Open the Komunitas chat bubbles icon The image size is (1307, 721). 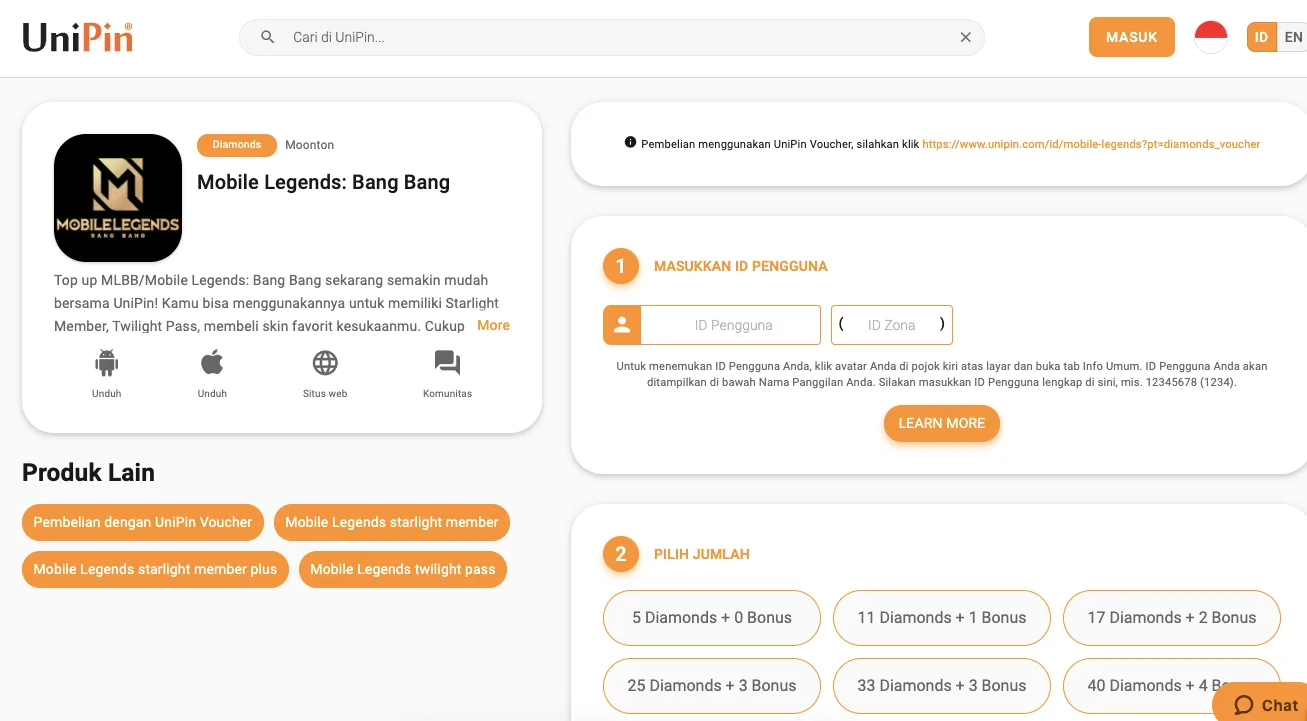[447, 362]
